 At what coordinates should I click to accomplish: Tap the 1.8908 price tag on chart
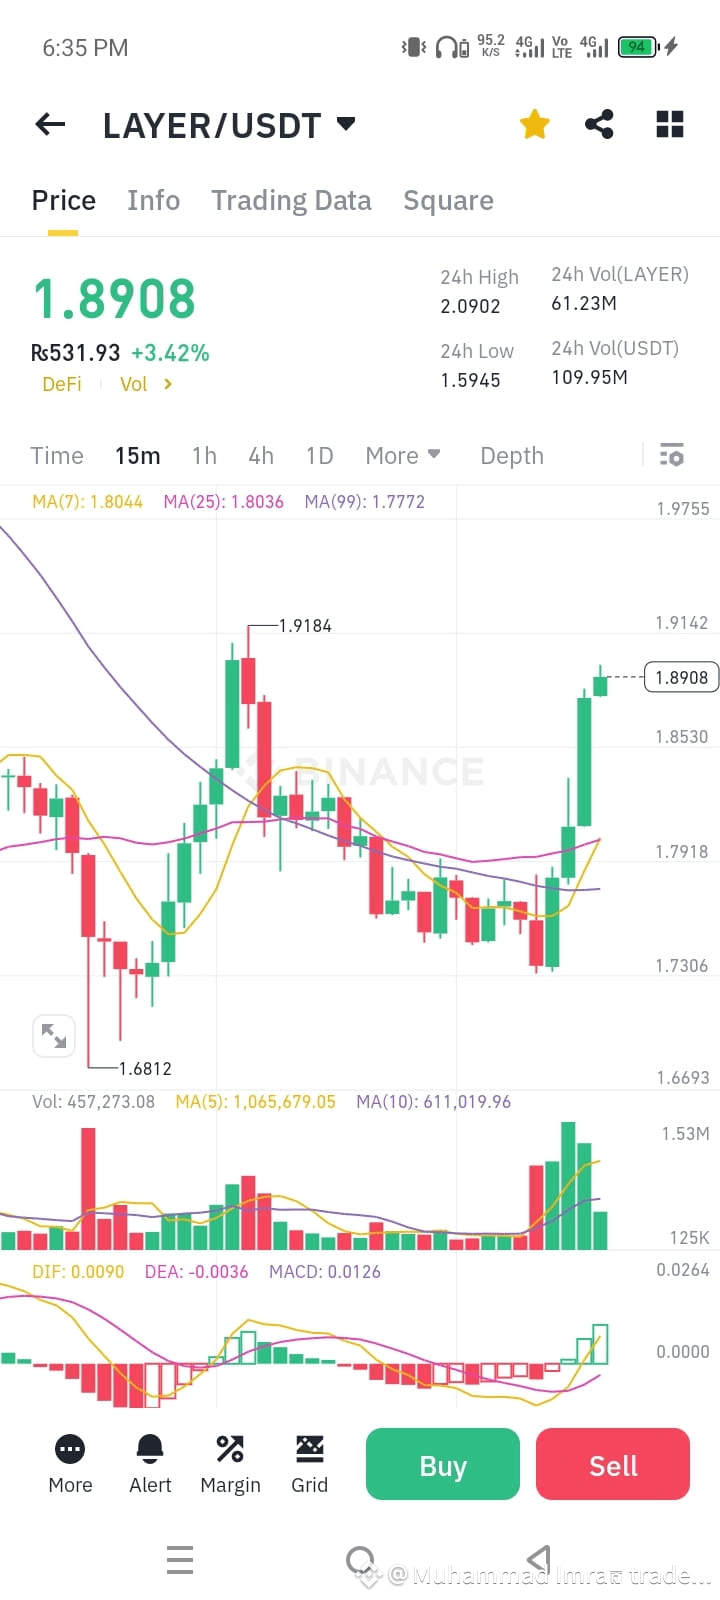point(682,677)
